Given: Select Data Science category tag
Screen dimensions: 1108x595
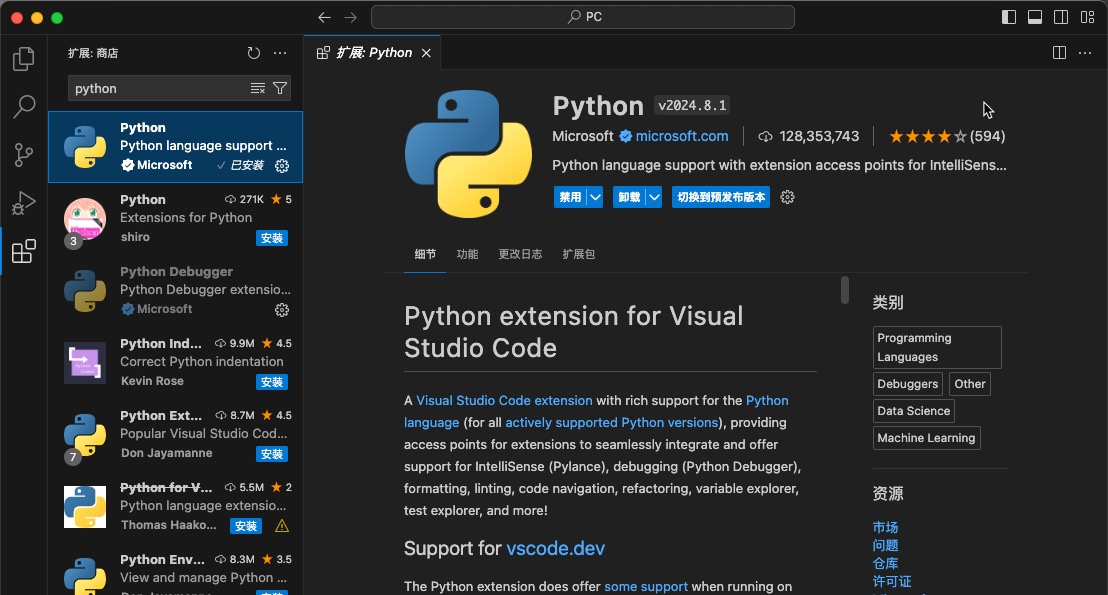Looking at the screenshot, I should click(914, 411).
